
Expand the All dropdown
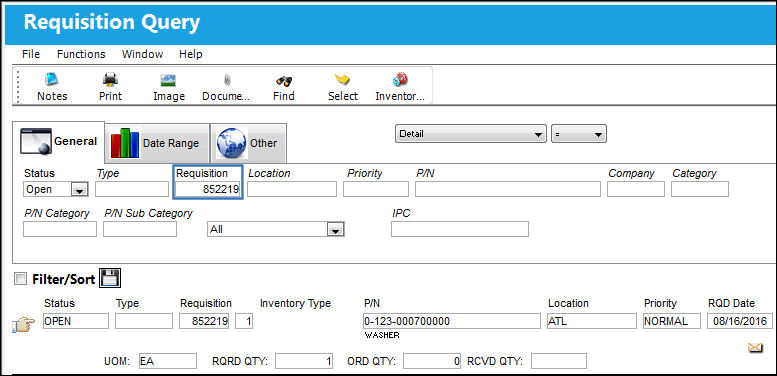[x=336, y=230]
